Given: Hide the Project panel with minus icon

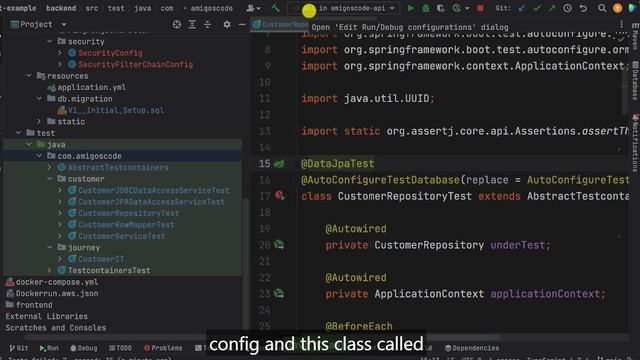Looking at the screenshot, I should 242,24.
